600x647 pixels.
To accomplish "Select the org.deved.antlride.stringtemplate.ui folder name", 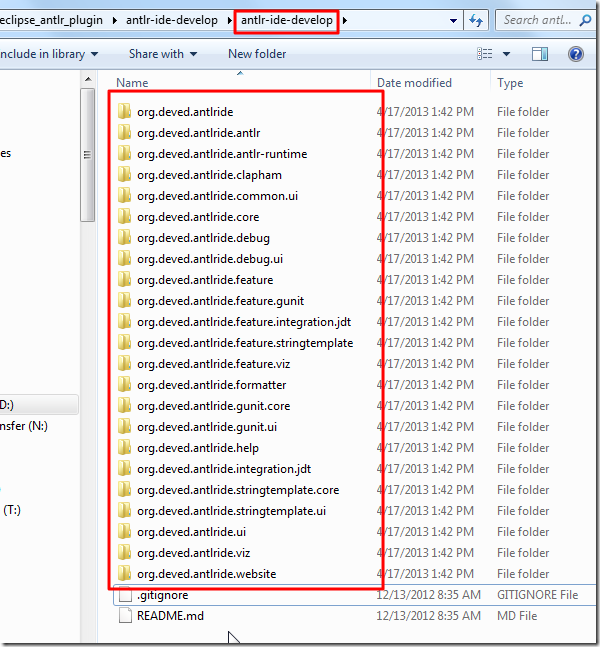I will click(231, 511).
